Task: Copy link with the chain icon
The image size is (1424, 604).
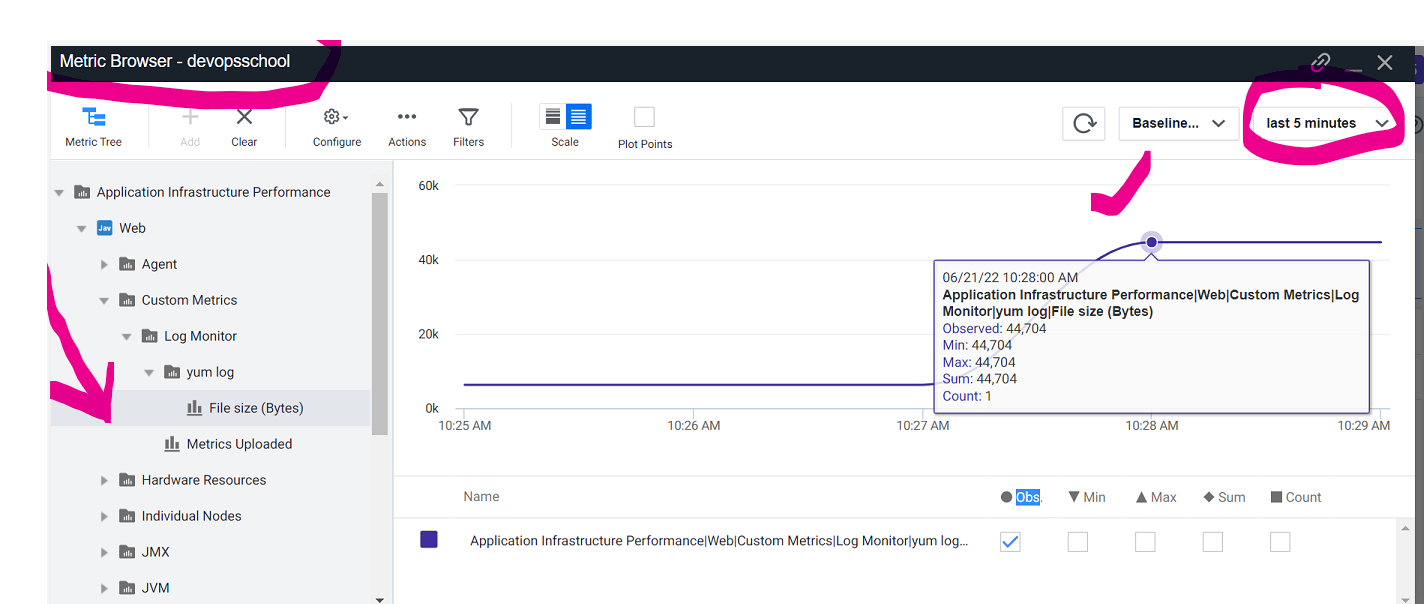Action: pyautogui.click(x=1320, y=62)
